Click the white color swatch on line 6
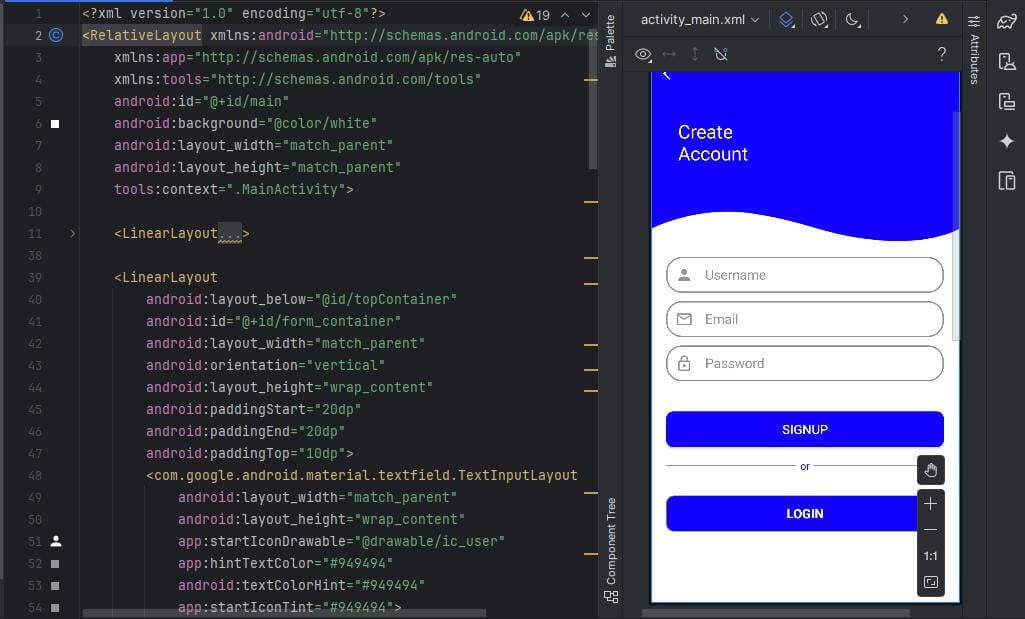 click(x=55, y=123)
